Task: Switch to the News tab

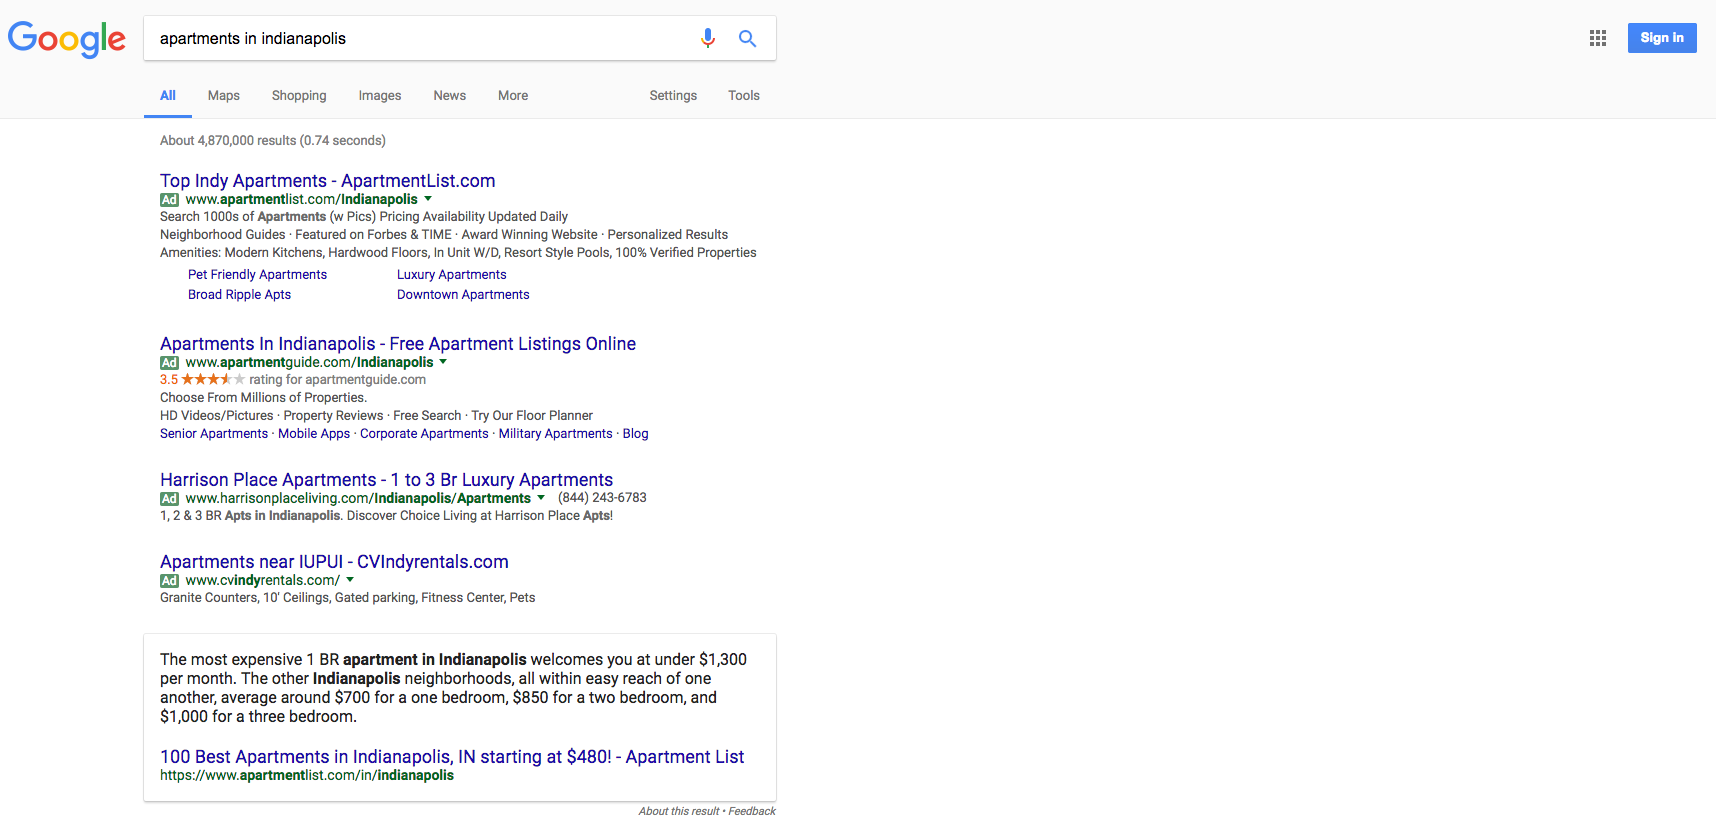Action: 450,96
